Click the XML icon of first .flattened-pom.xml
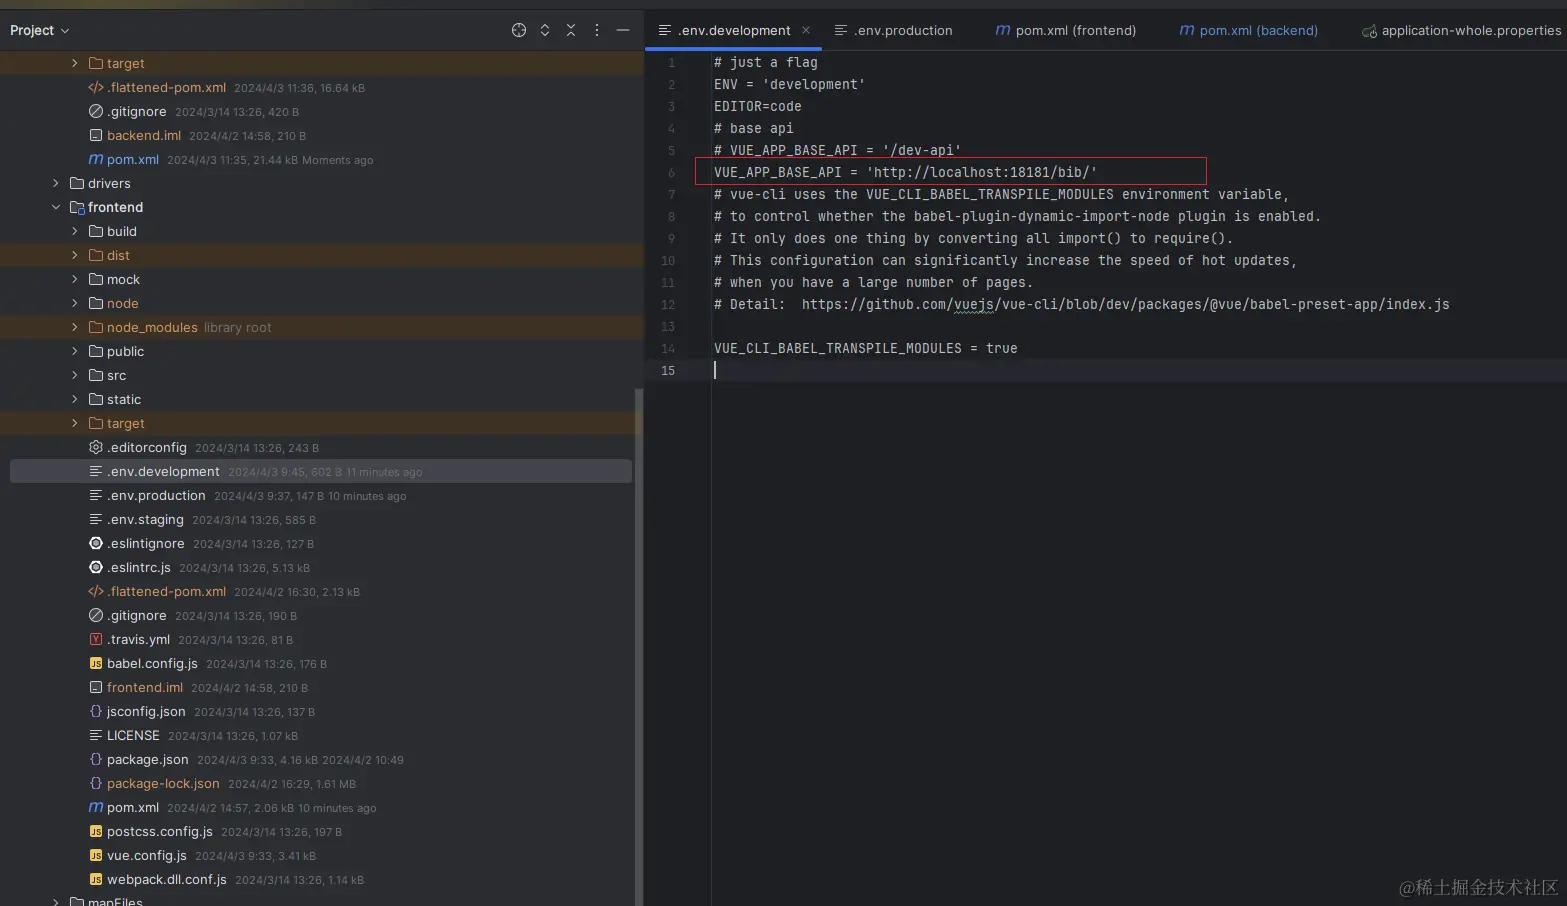This screenshot has width=1567, height=906. [x=96, y=87]
